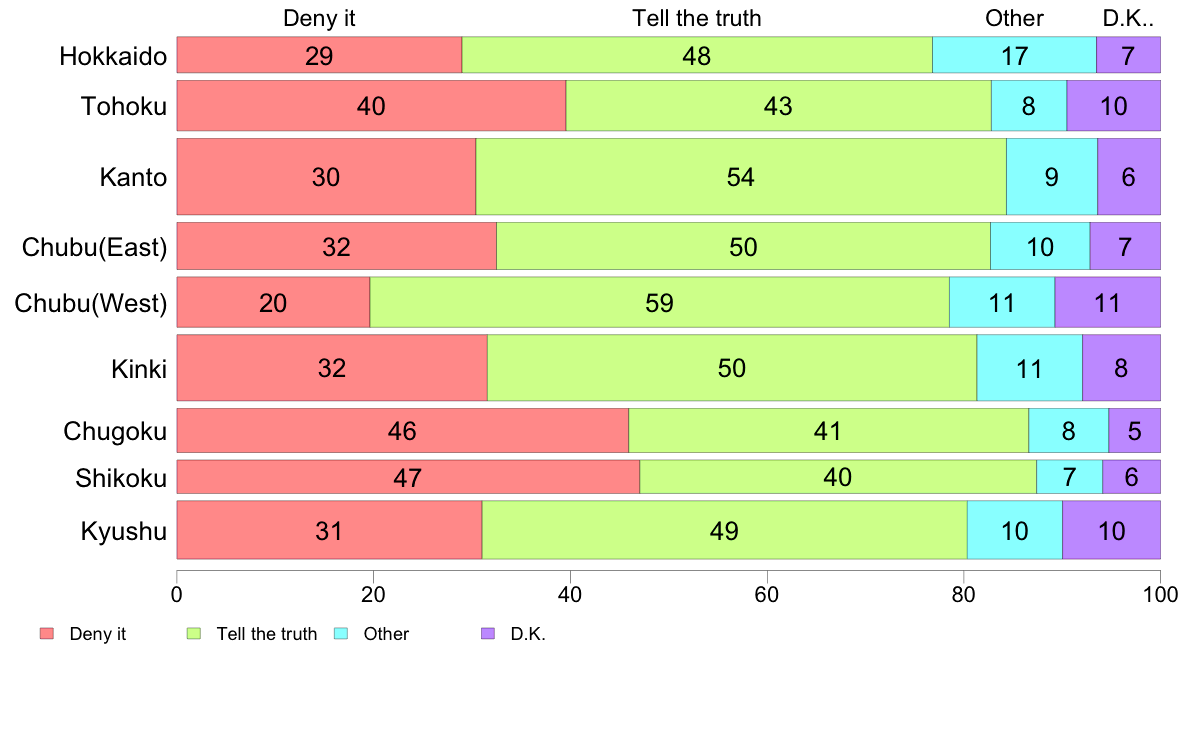Select Kanto's green segment labeled 54
This screenshot has height=736, width=1188.
point(741,177)
